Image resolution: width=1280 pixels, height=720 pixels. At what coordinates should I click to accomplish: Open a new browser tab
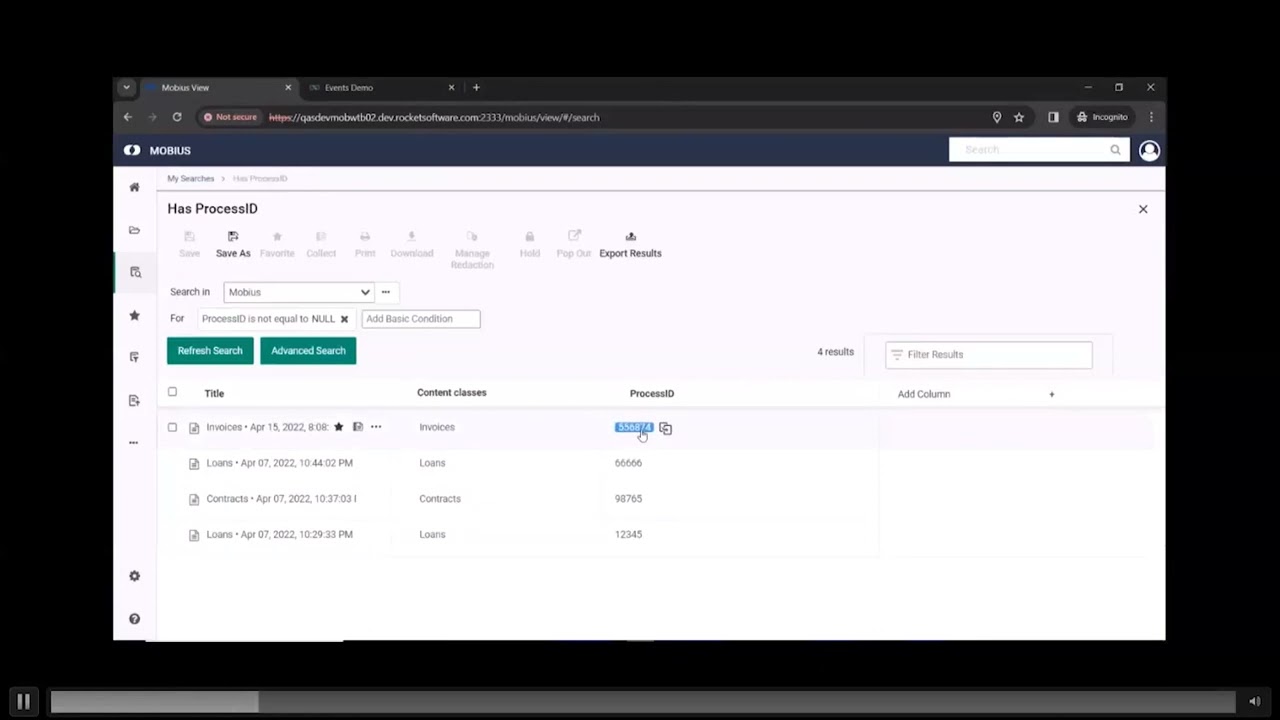pyautogui.click(x=476, y=88)
